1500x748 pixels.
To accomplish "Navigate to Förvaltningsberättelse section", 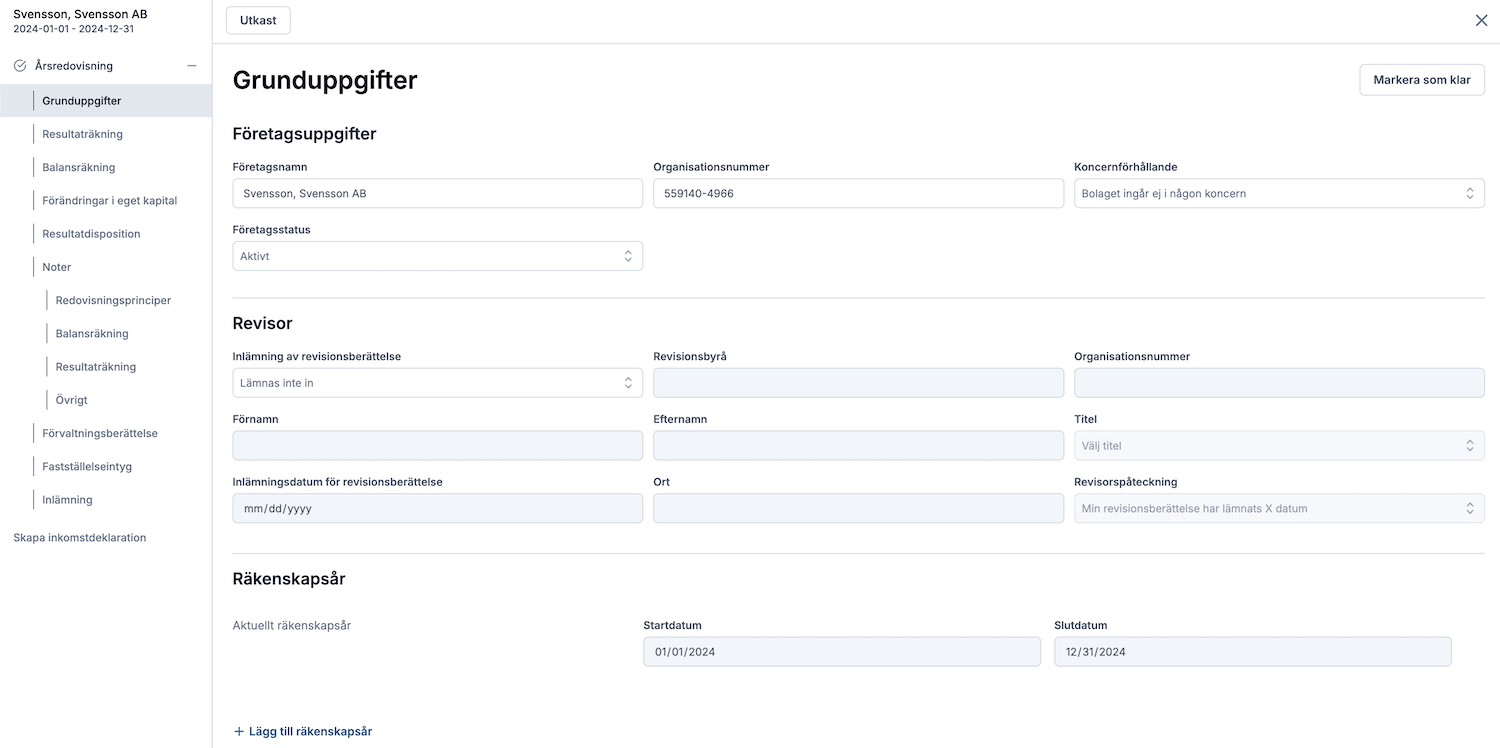I will tap(100, 433).
